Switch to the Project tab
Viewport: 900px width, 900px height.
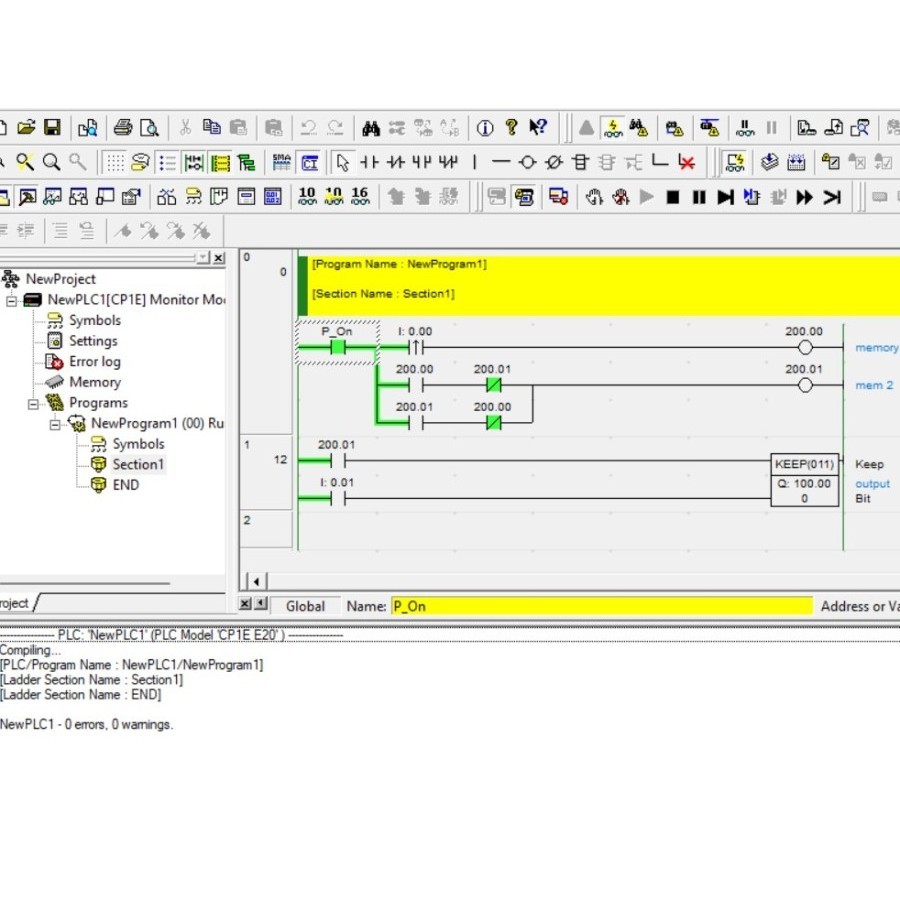tap(14, 603)
